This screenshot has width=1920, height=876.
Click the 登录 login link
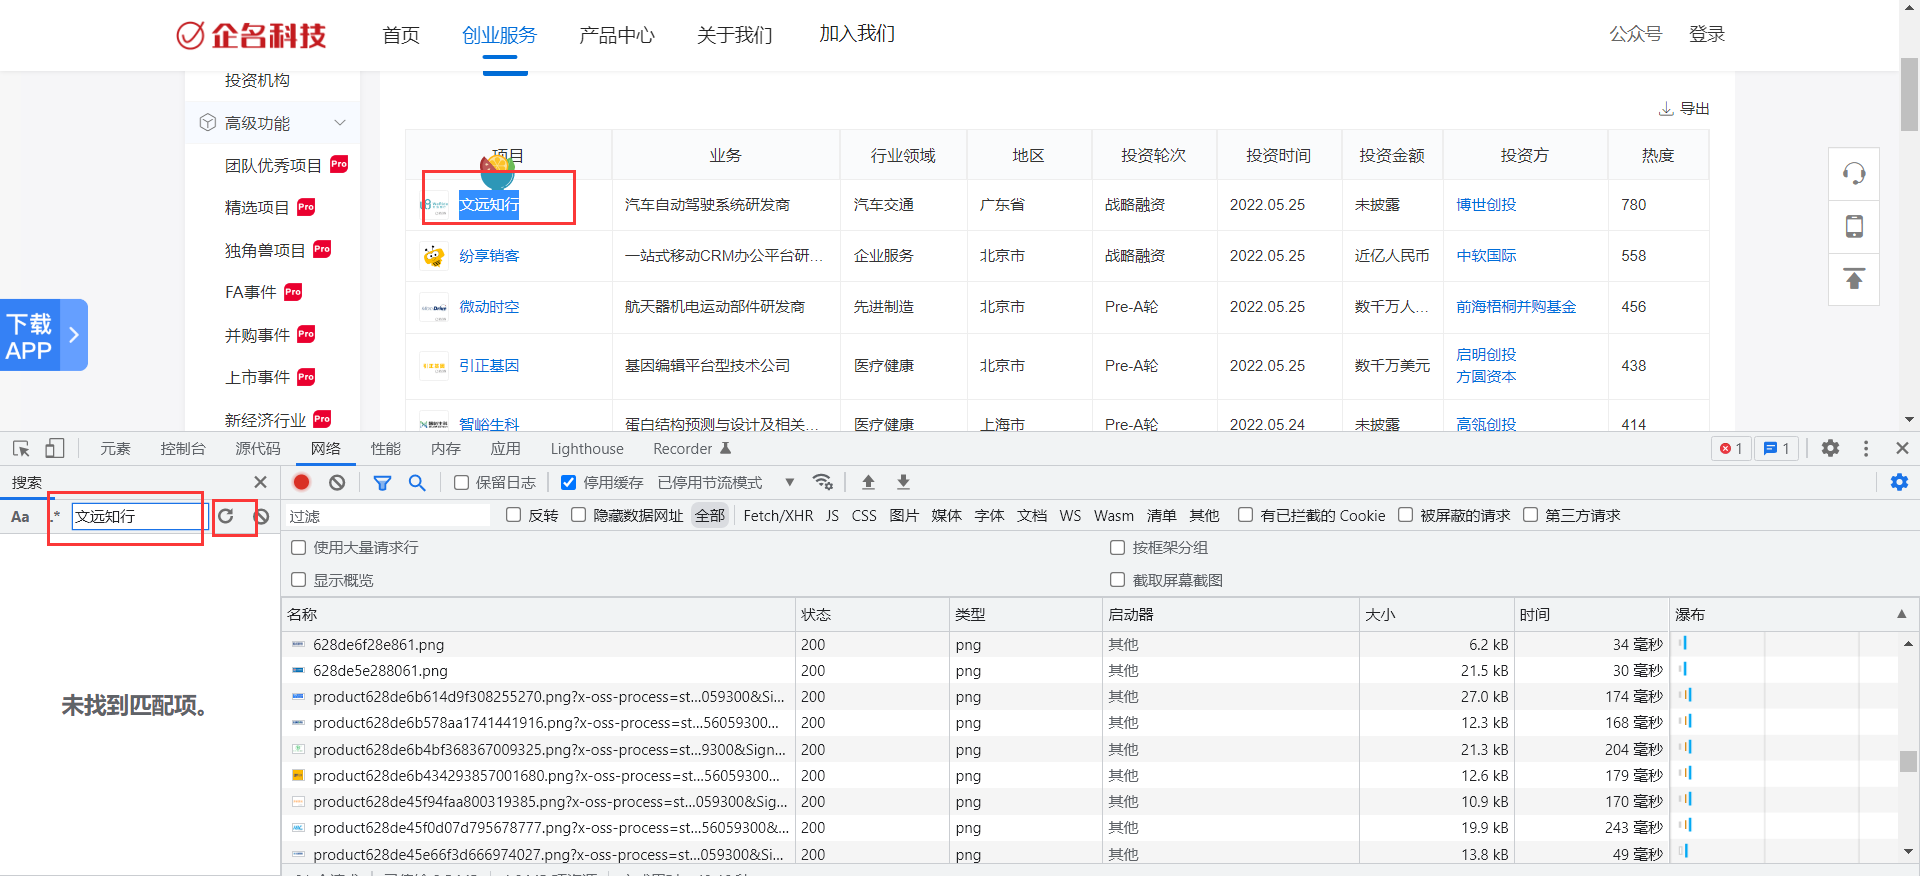(x=1707, y=34)
